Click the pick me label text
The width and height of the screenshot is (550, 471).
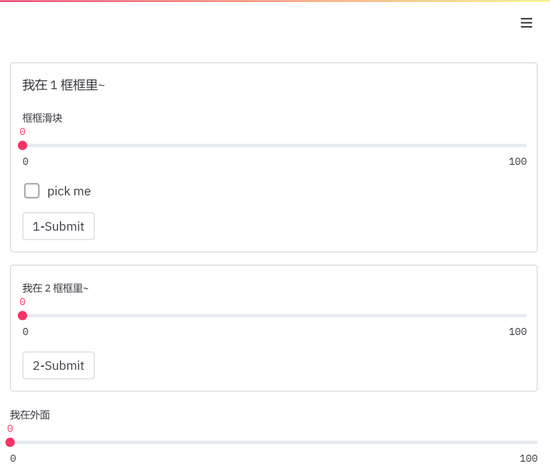69,191
